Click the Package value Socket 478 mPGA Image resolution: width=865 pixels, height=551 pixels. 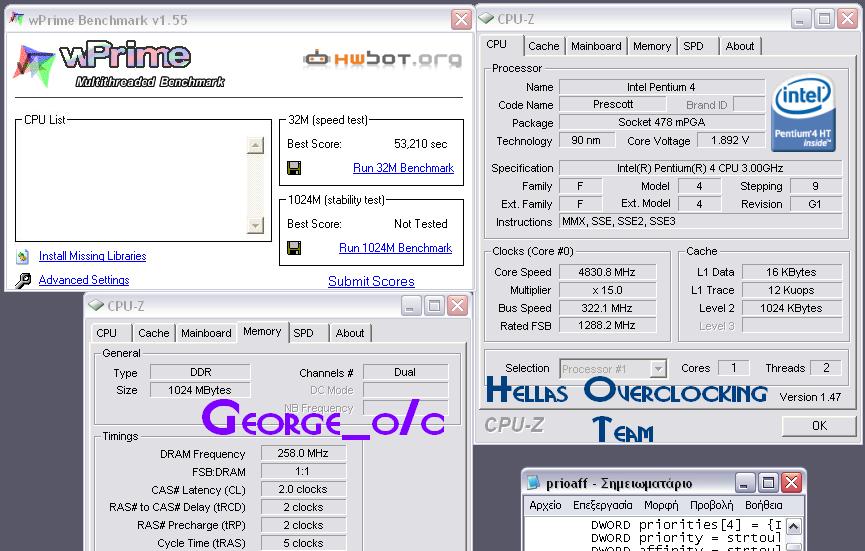pyautogui.click(x=661, y=122)
